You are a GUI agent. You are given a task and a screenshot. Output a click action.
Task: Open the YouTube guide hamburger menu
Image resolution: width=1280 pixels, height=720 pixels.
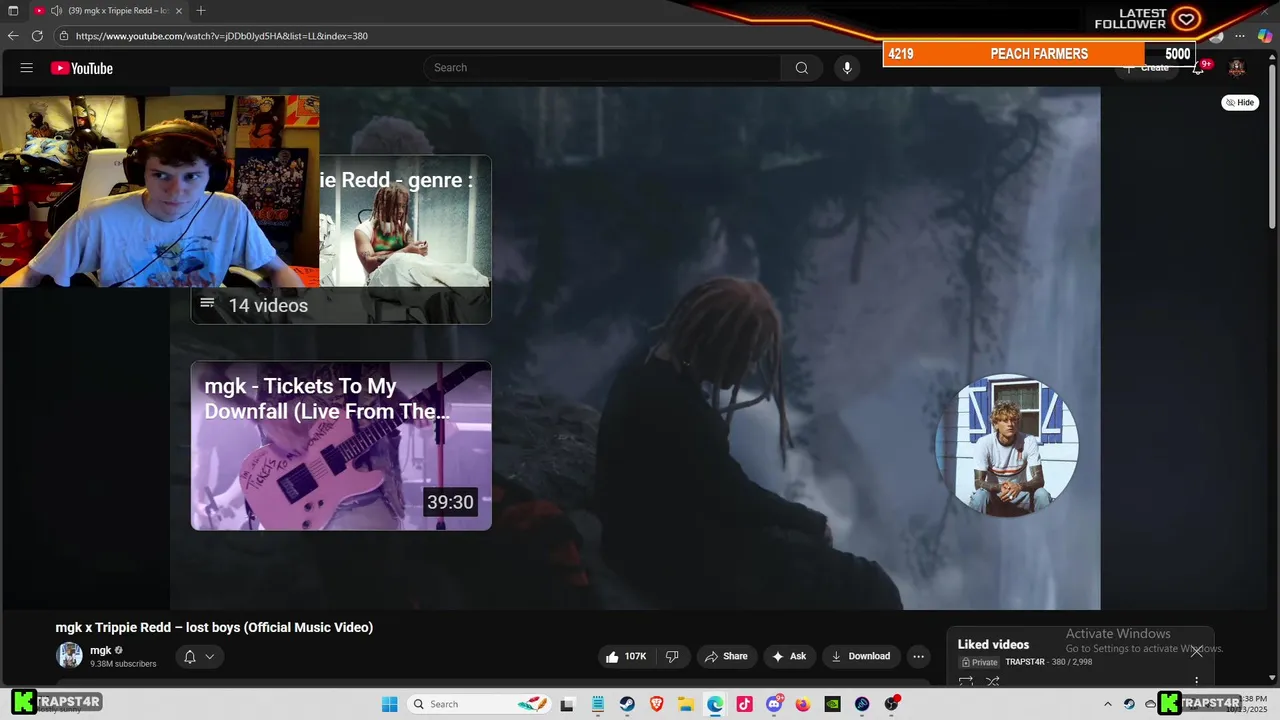[27, 68]
